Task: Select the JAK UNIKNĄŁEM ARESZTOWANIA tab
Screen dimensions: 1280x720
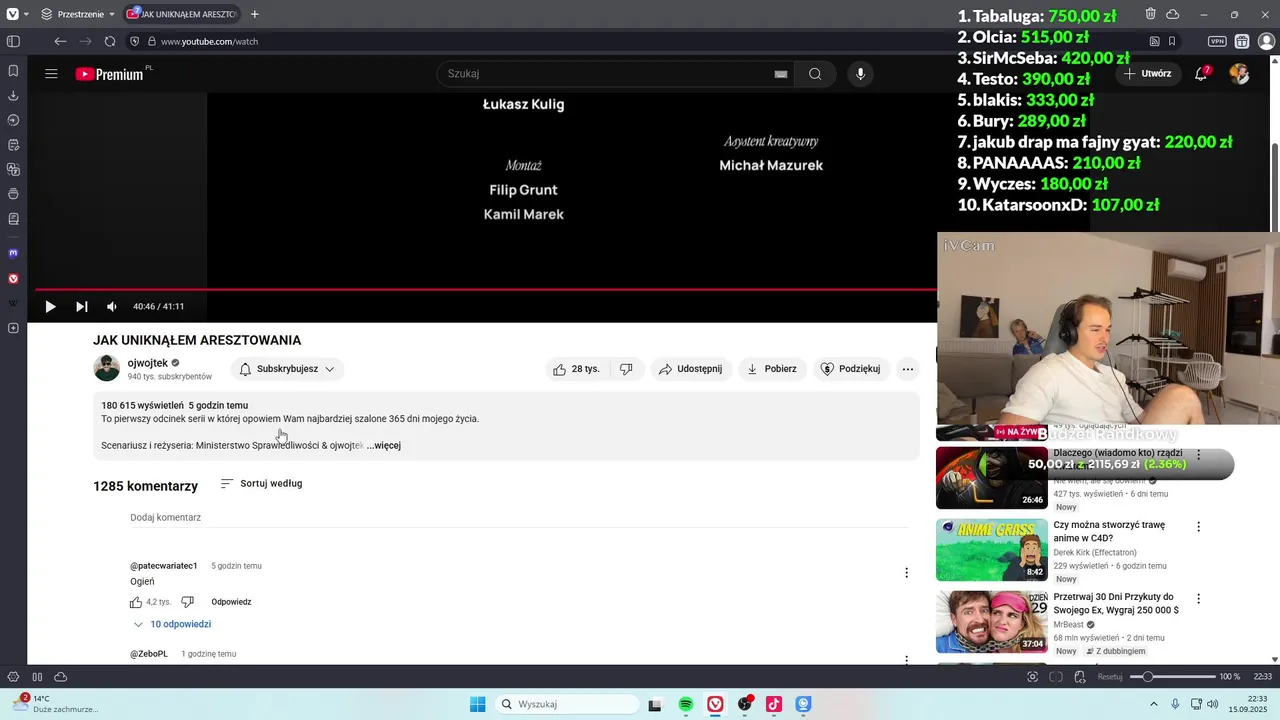Action: (182, 14)
